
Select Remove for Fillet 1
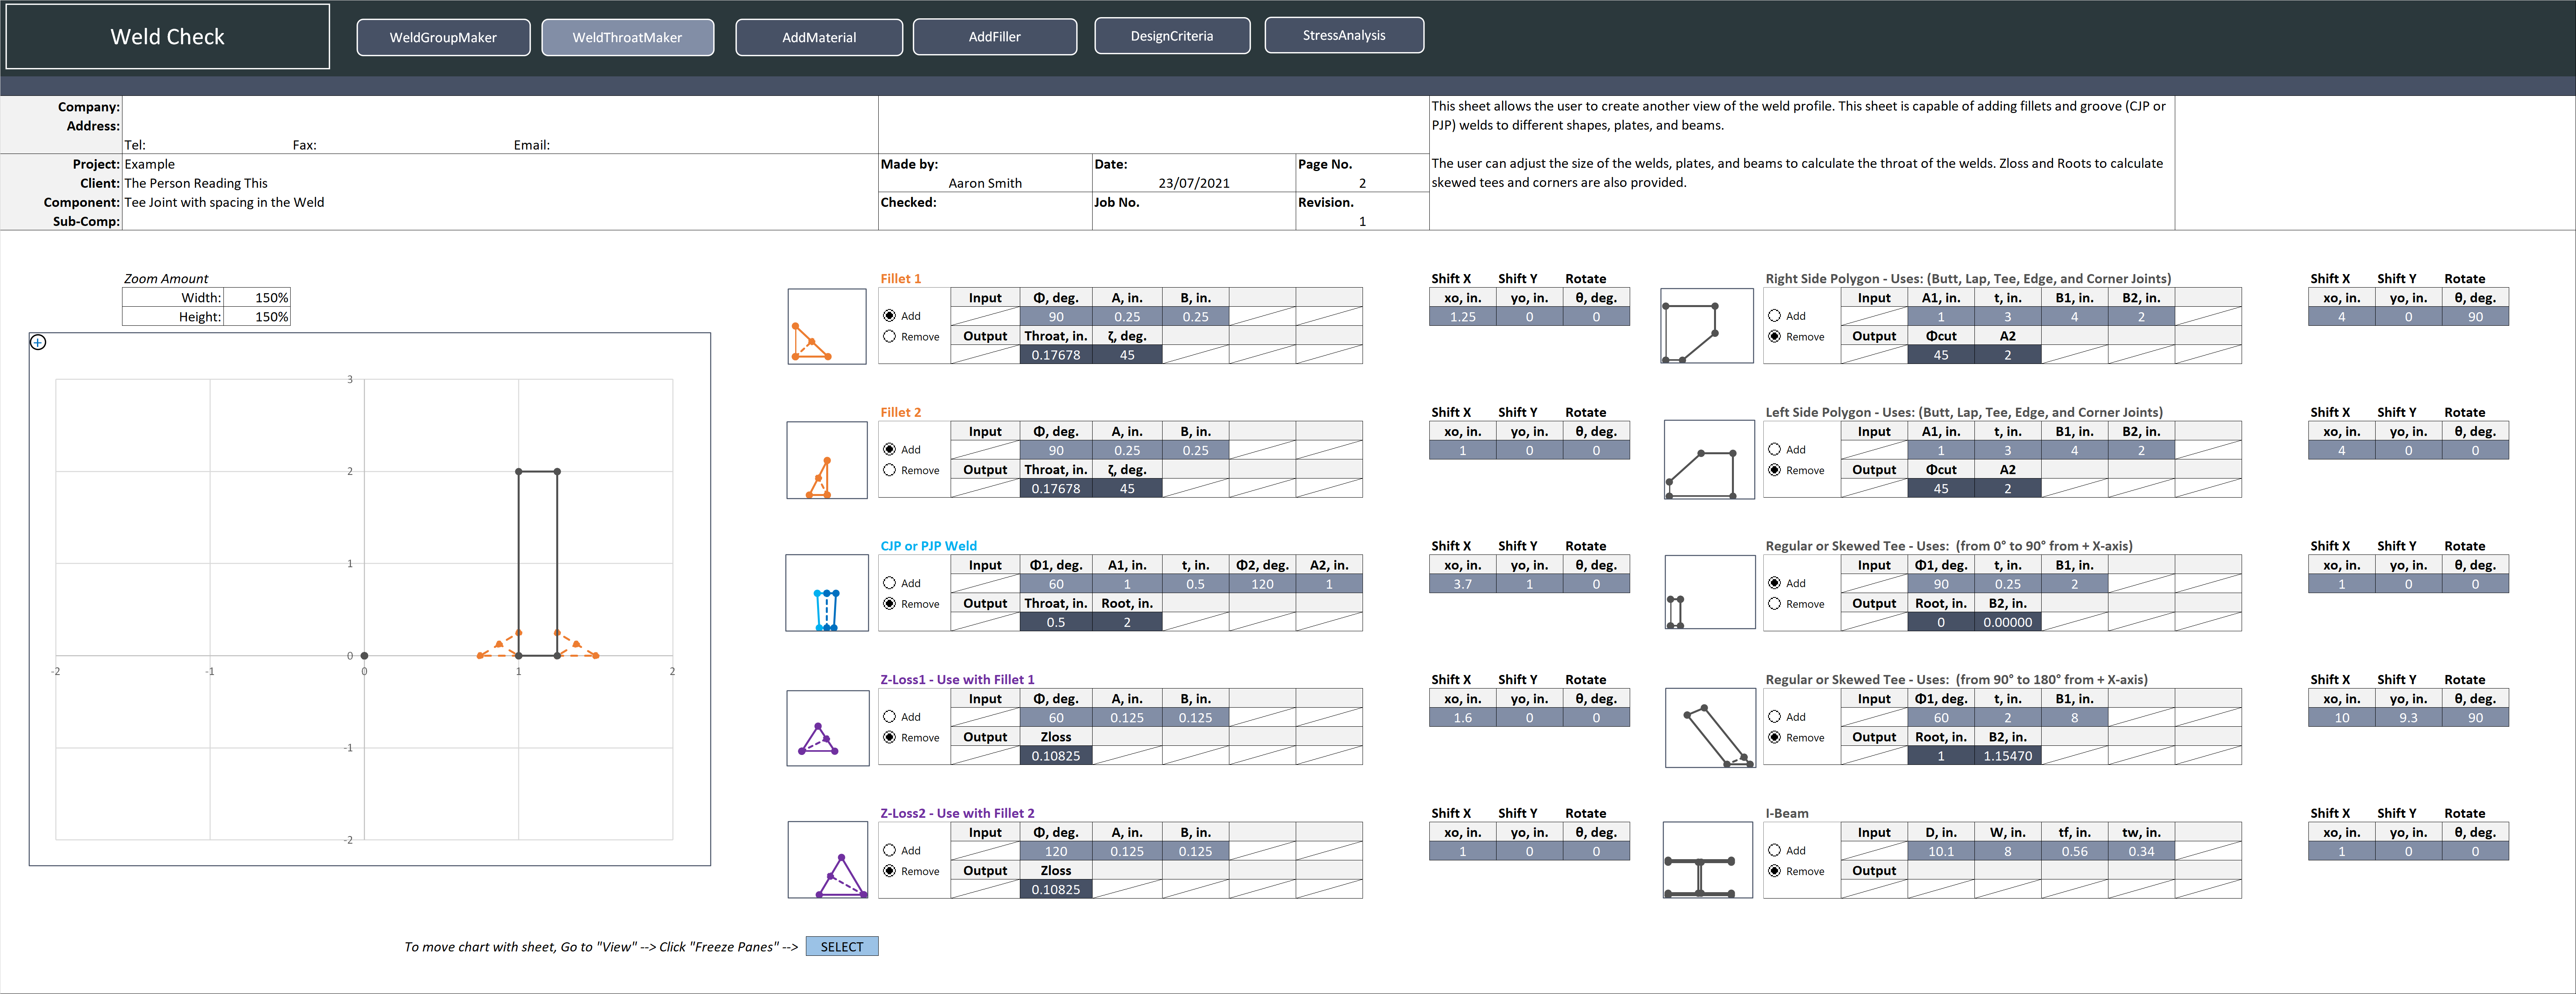coord(889,337)
